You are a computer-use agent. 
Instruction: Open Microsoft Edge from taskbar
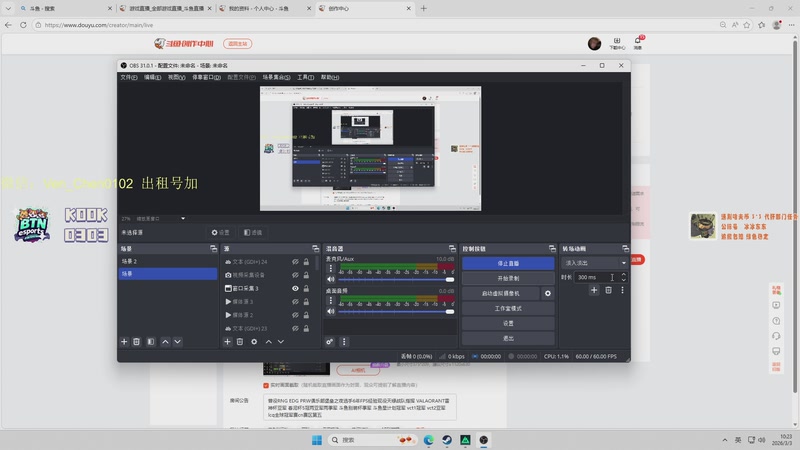pyautogui.click(x=429, y=440)
